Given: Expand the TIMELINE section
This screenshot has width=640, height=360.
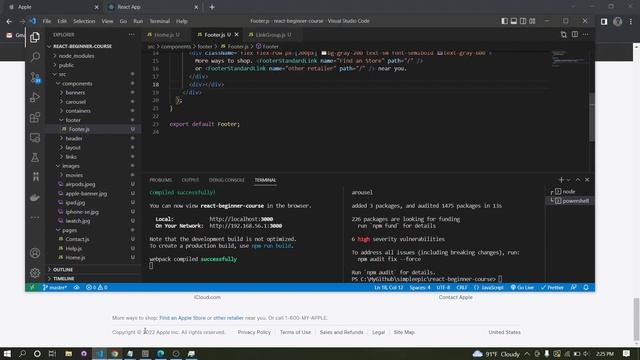Looking at the screenshot, I should [63, 279].
